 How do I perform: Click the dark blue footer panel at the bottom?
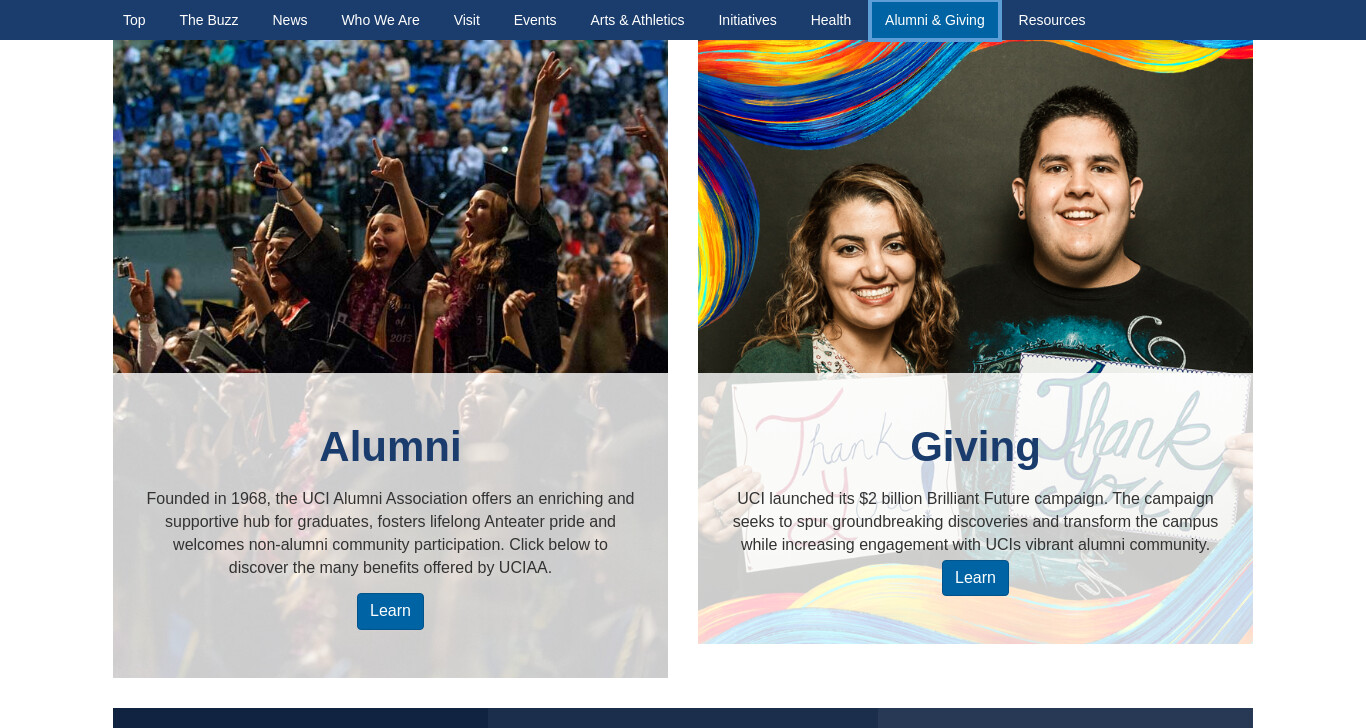click(683, 718)
